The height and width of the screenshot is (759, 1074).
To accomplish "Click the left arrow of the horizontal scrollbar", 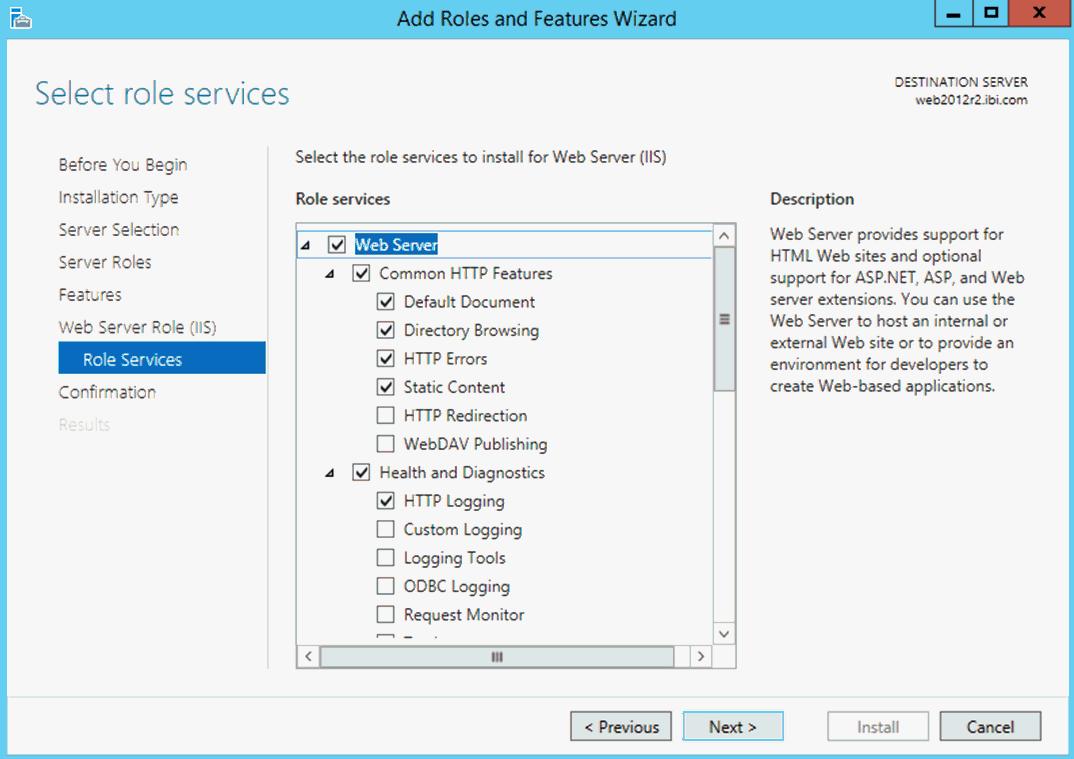I will (x=308, y=656).
